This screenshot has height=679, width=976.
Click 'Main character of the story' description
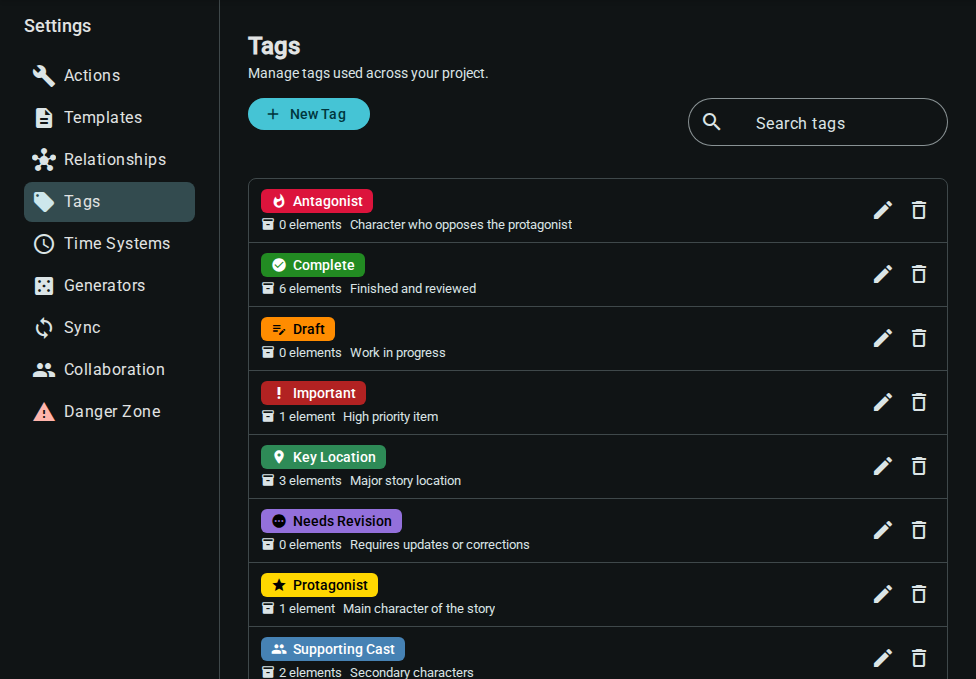click(419, 609)
